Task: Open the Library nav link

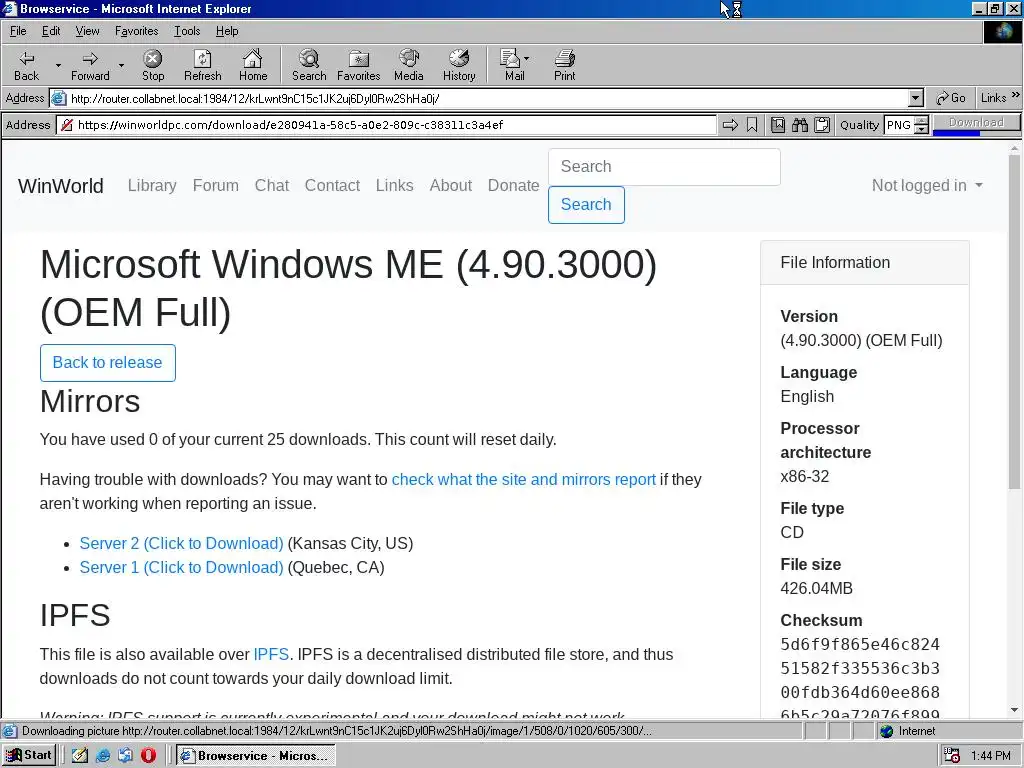Action: 152,185
